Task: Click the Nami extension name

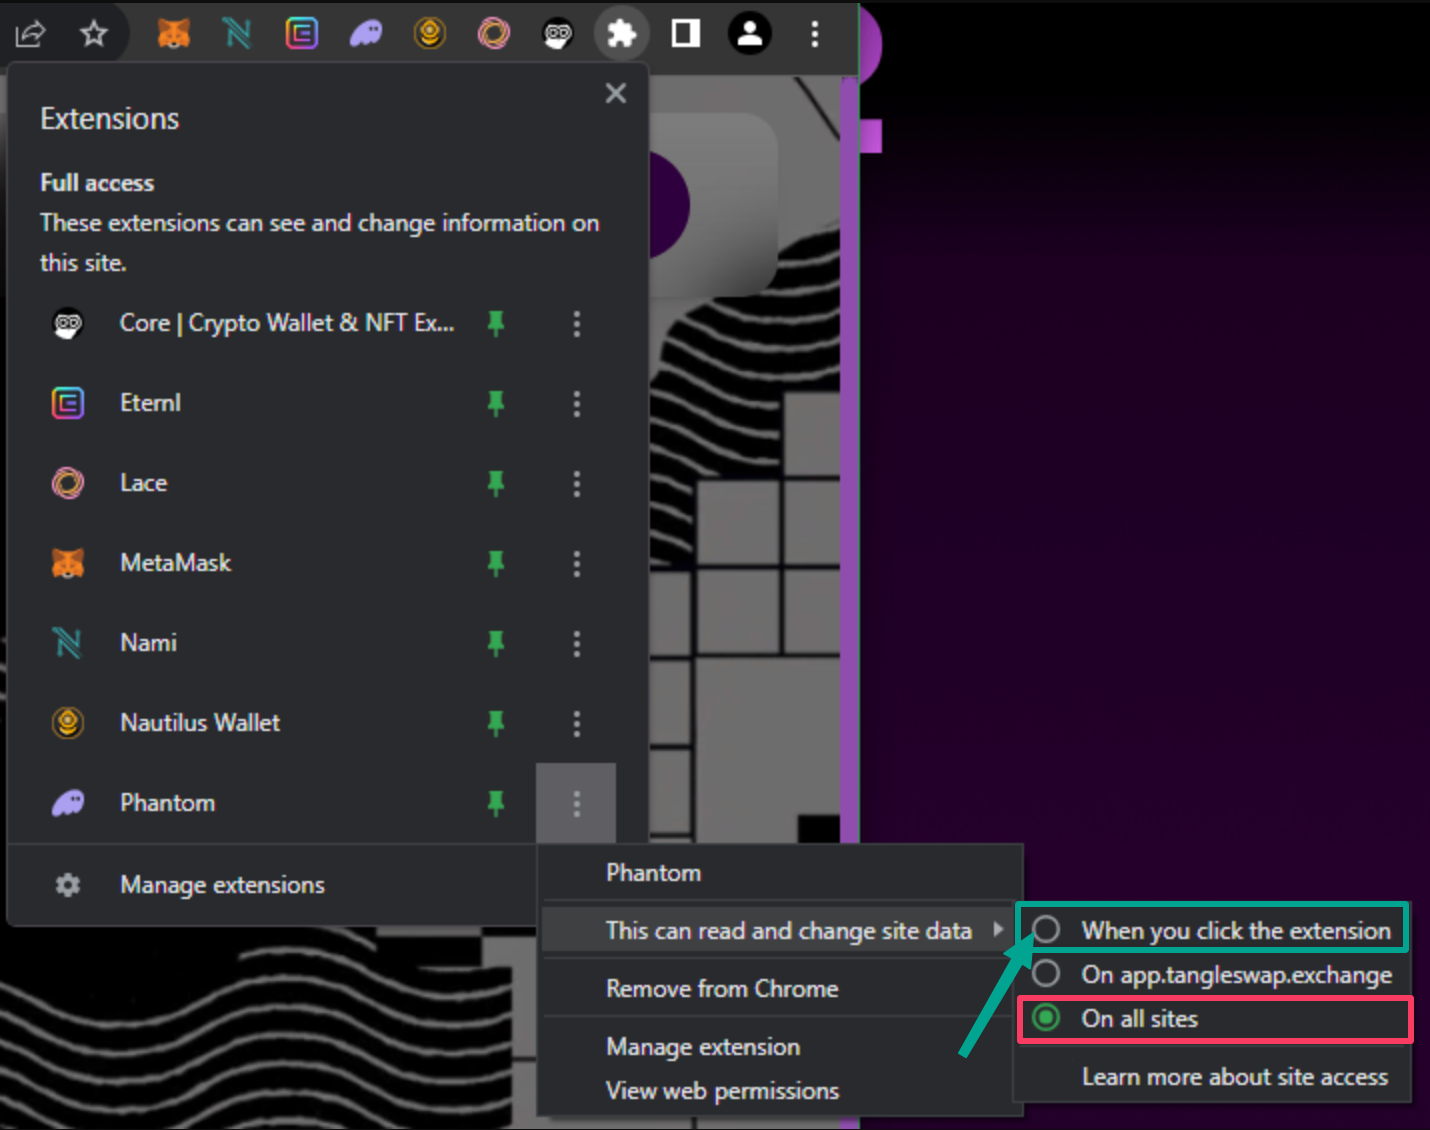Action: click(148, 643)
